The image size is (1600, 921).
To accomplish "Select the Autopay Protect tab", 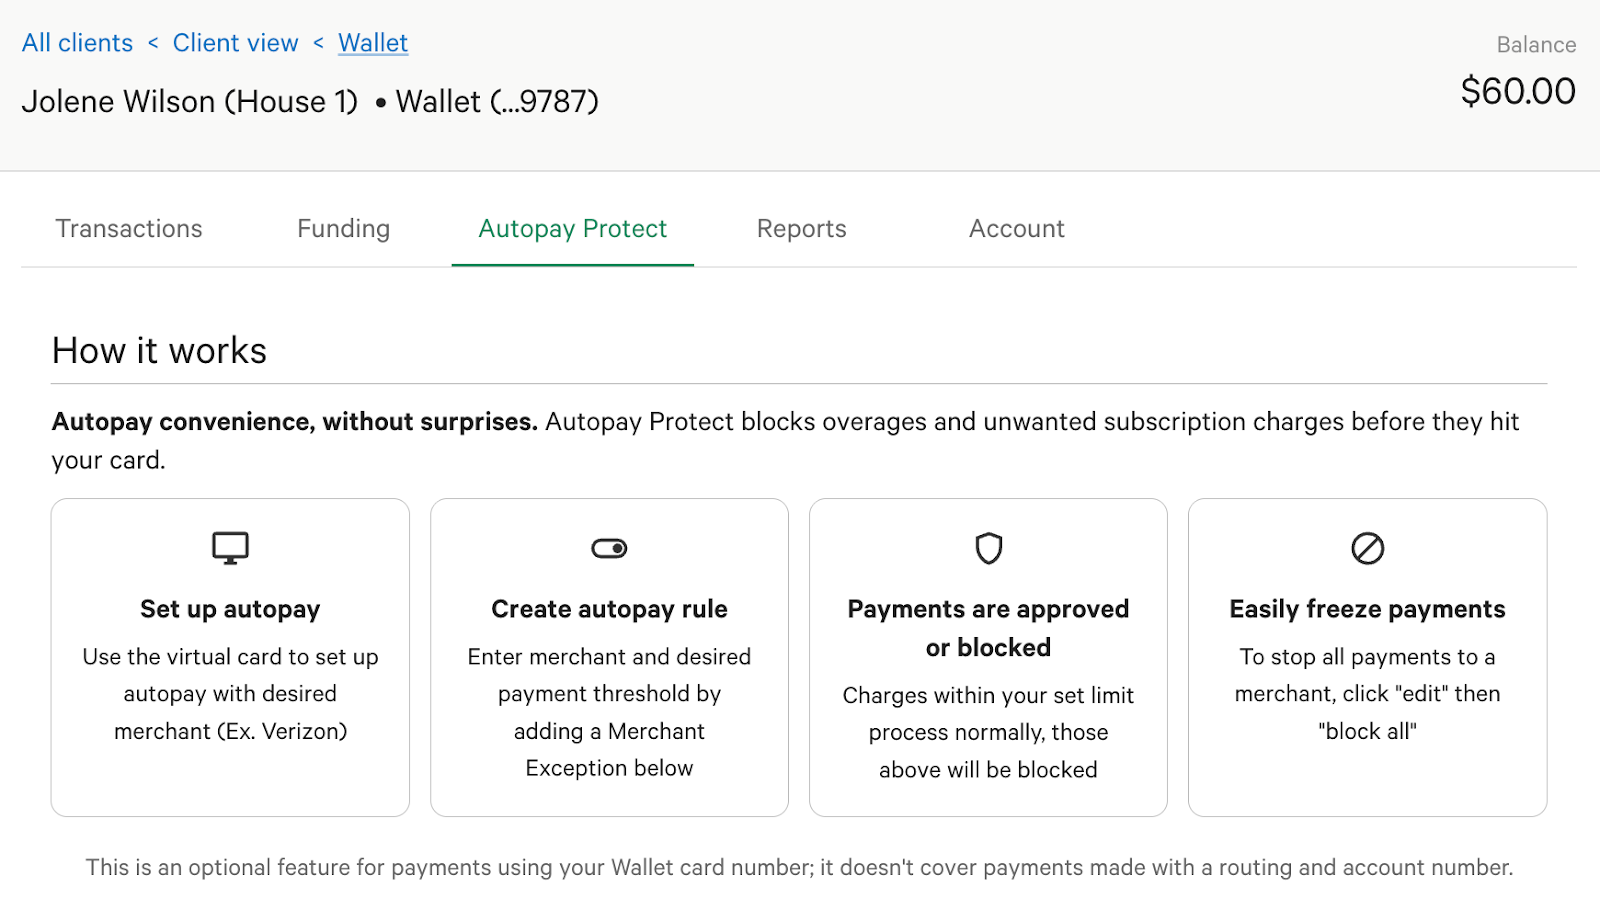I will click(x=572, y=229).
